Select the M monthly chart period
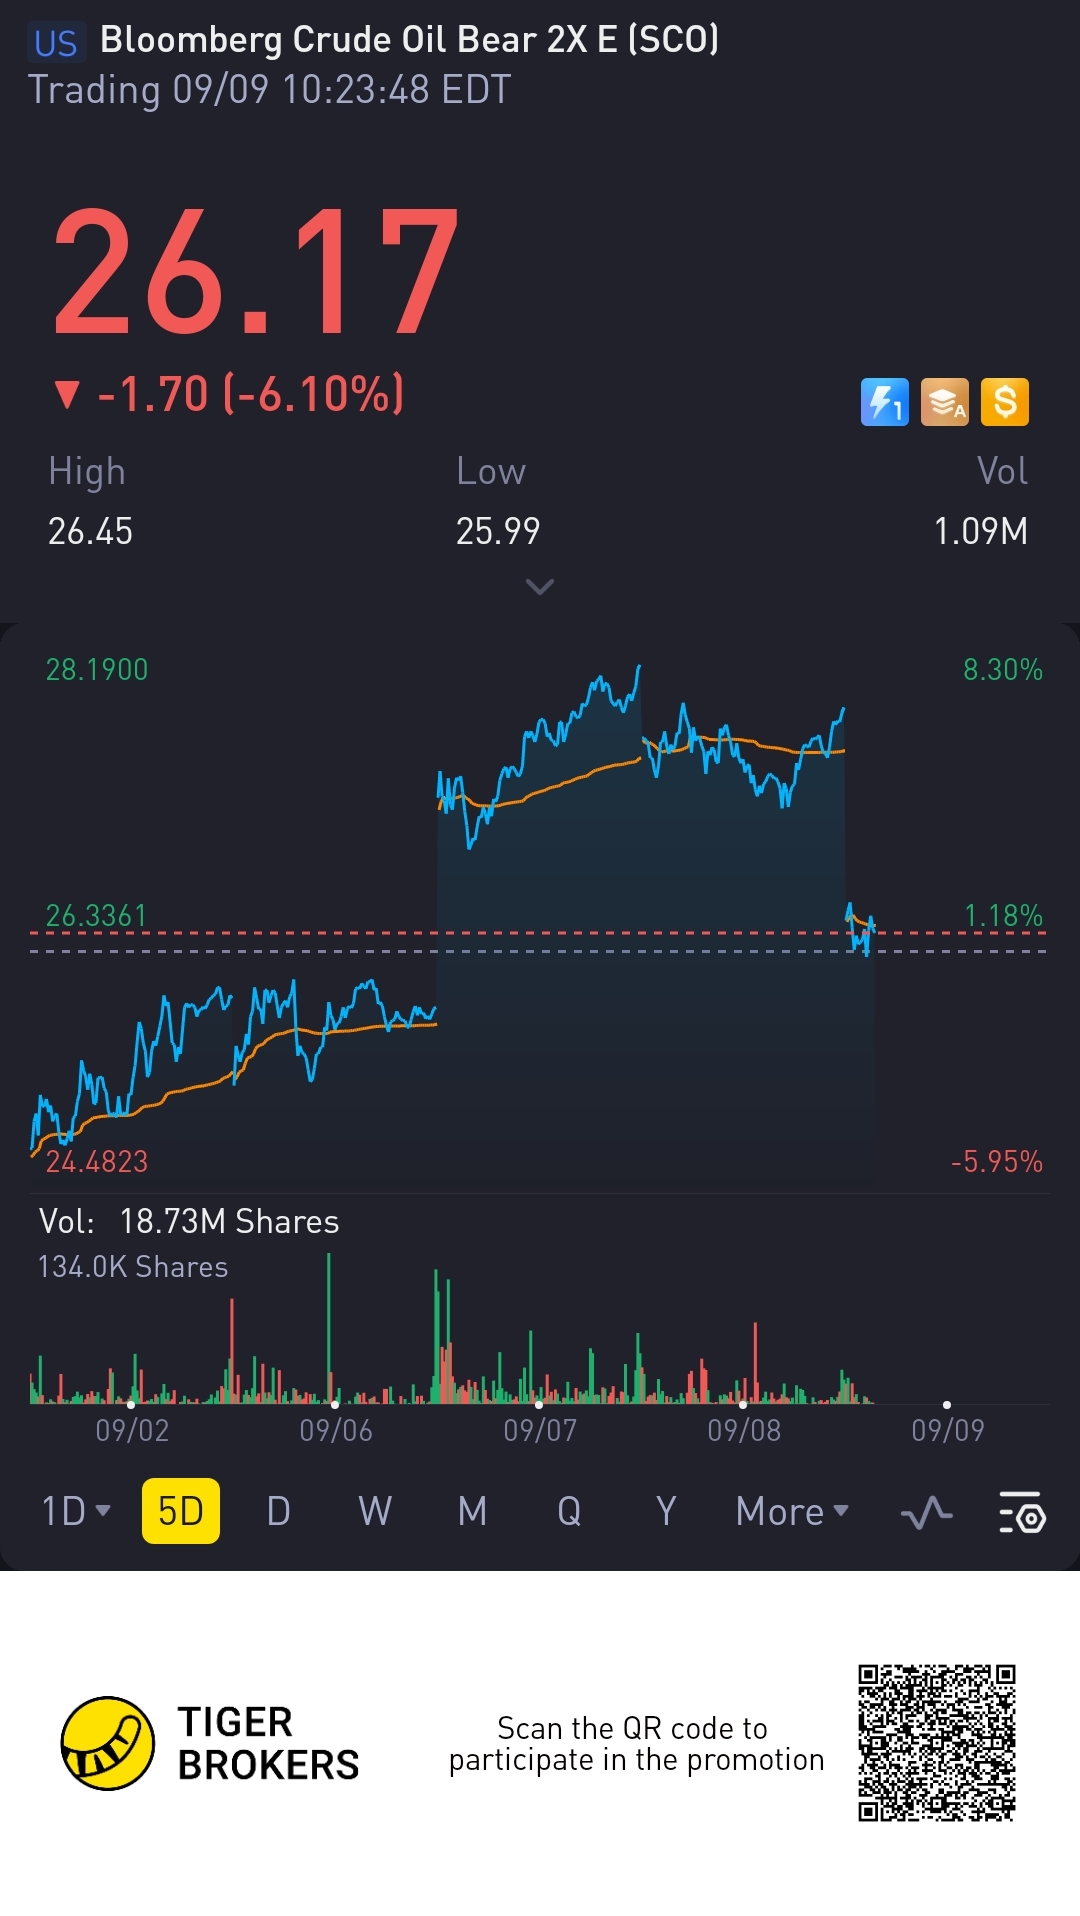The height and width of the screenshot is (1916, 1080). click(x=472, y=1511)
